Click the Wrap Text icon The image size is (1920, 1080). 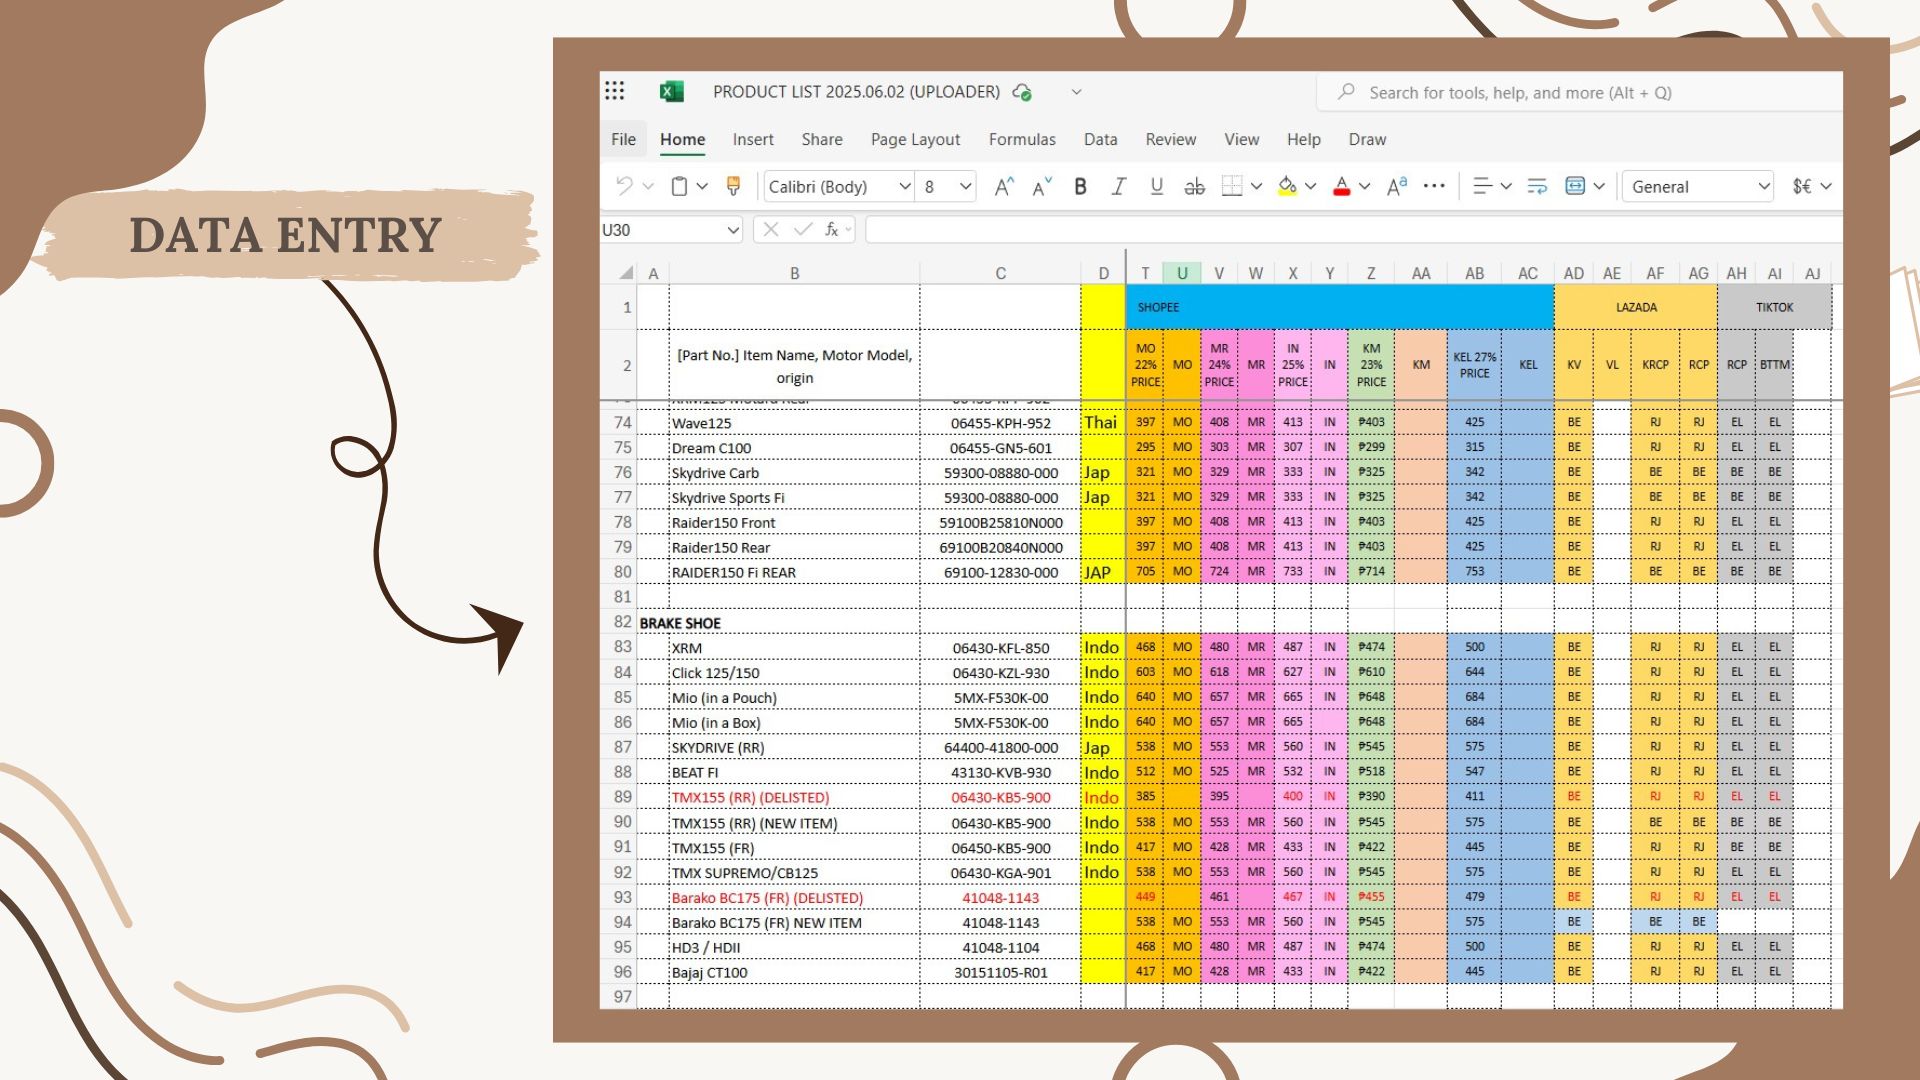1537,186
